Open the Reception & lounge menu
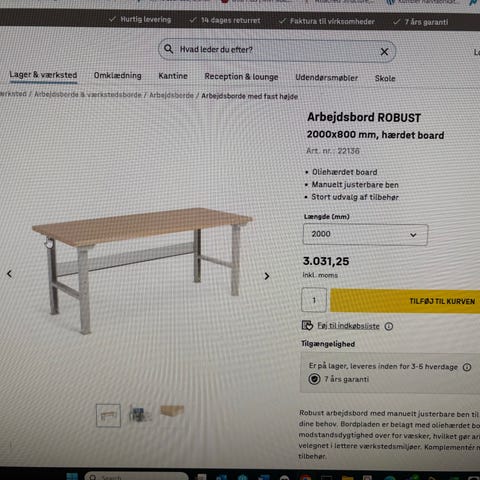Image resolution: width=480 pixels, height=480 pixels. point(241,77)
